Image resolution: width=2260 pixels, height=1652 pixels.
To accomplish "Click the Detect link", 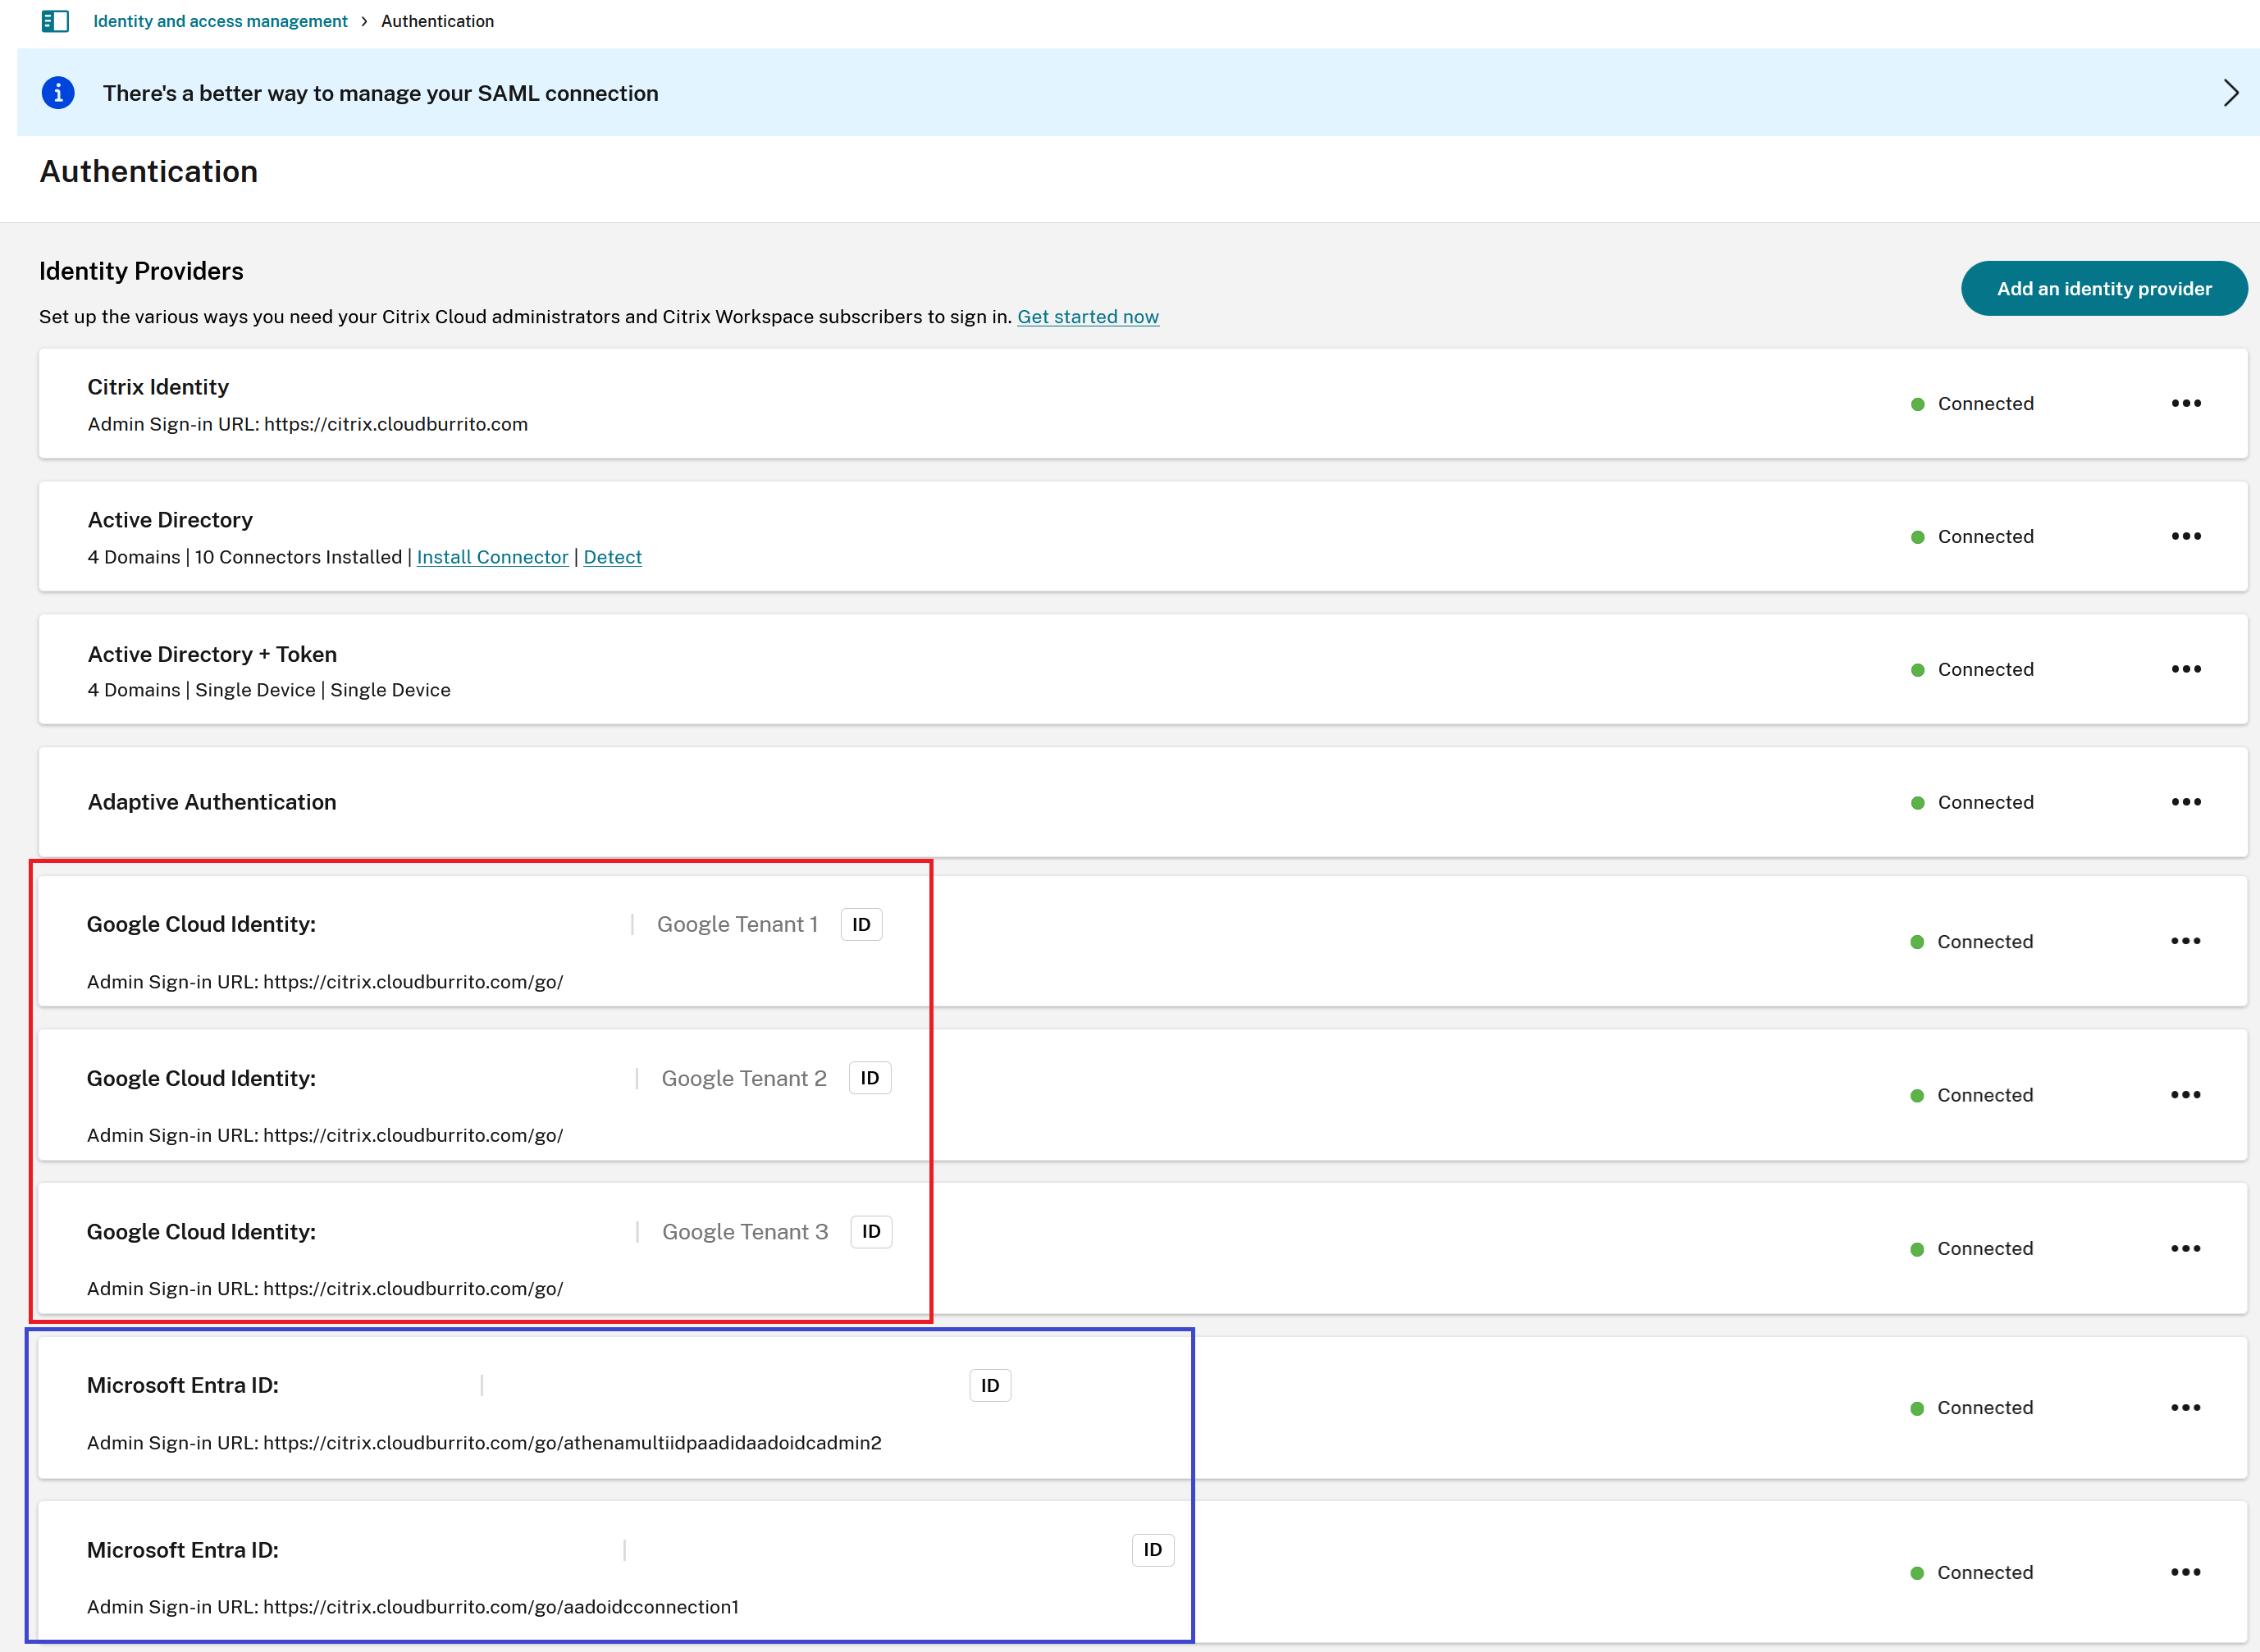I will click(612, 557).
